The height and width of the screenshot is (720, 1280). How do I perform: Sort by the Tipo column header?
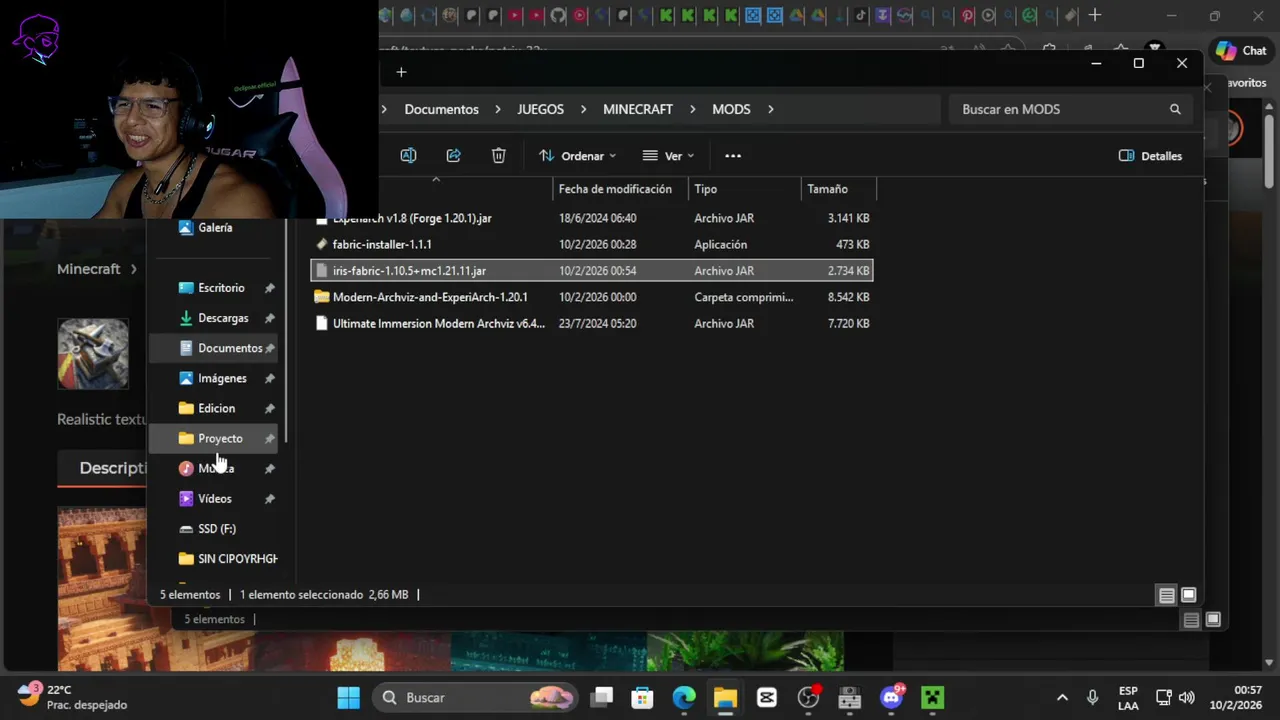tap(745, 189)
